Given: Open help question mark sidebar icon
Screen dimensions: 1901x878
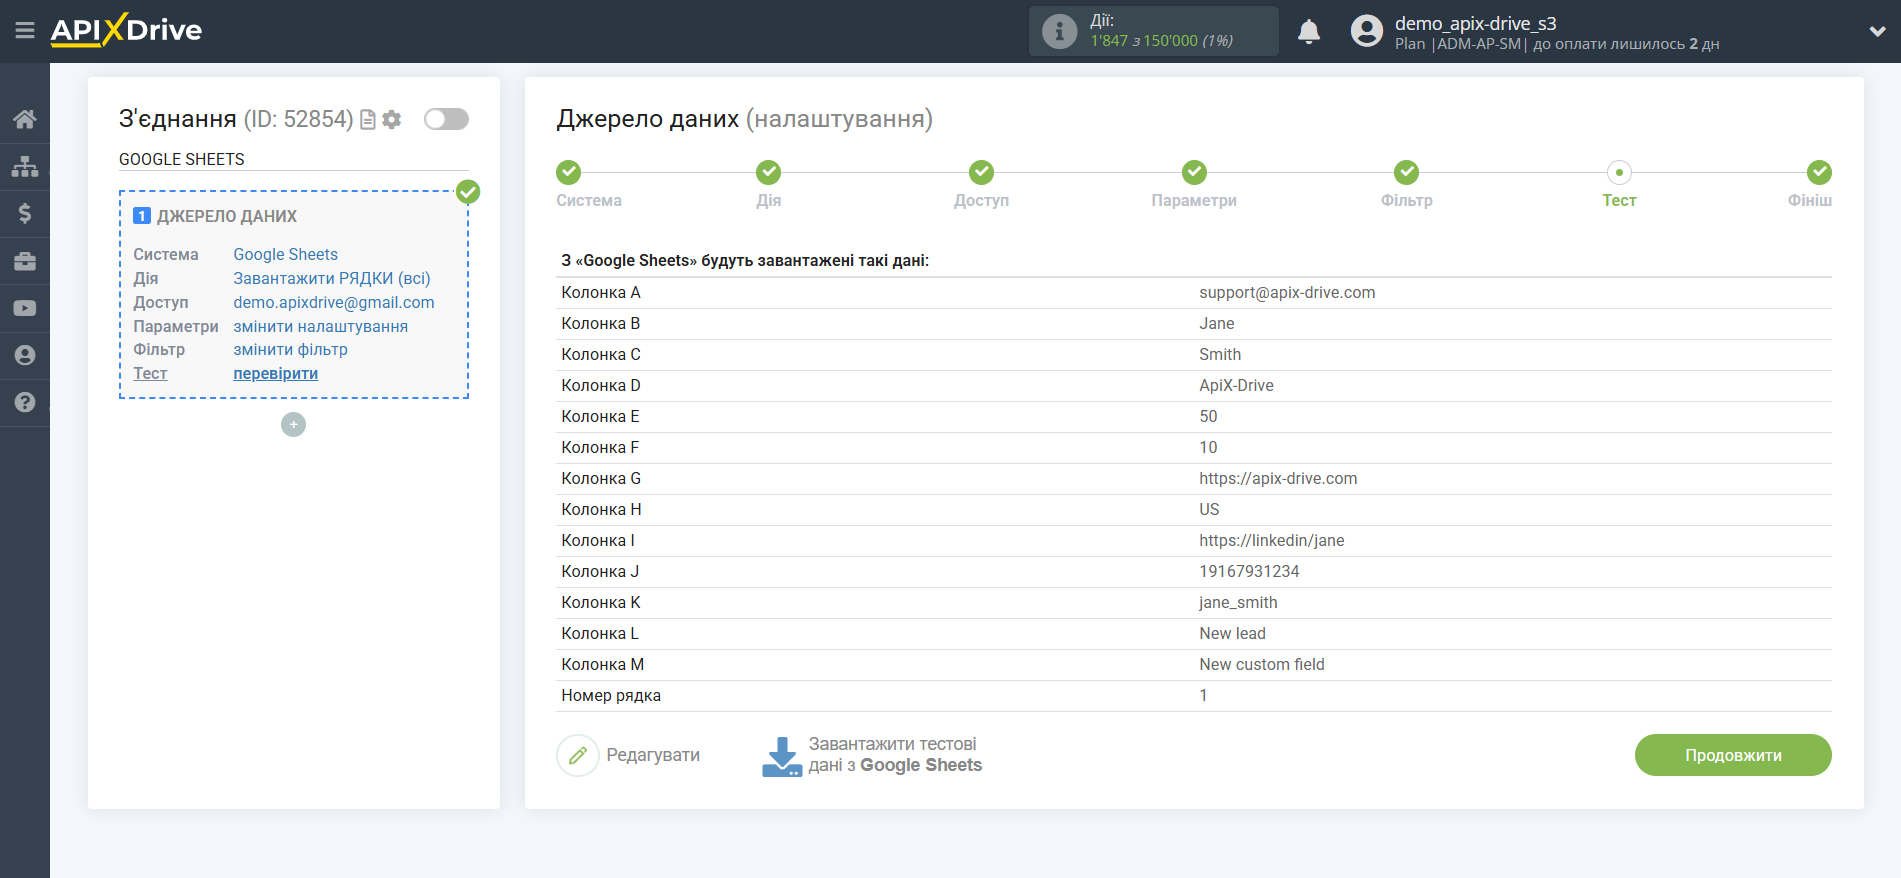Looking at the screenshot, I should click(25, 402).
